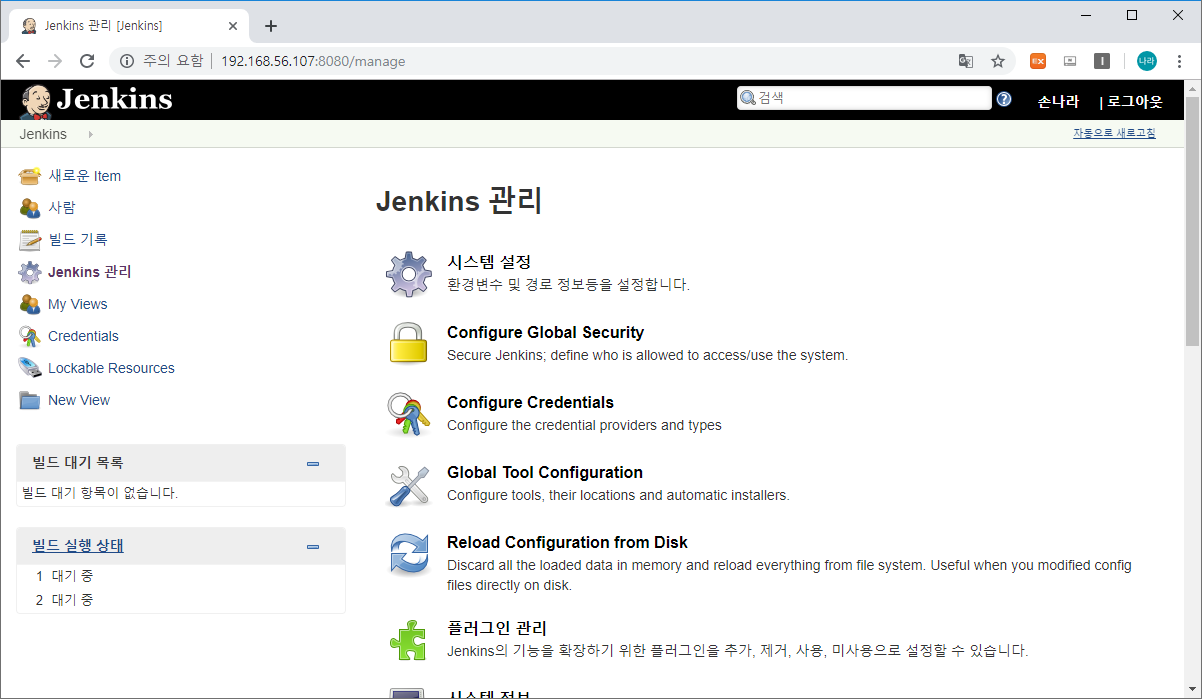Click the 시스템 설정 large gear icon
The height and width of the screenshot is (699, 1202).
coord(409,274)
